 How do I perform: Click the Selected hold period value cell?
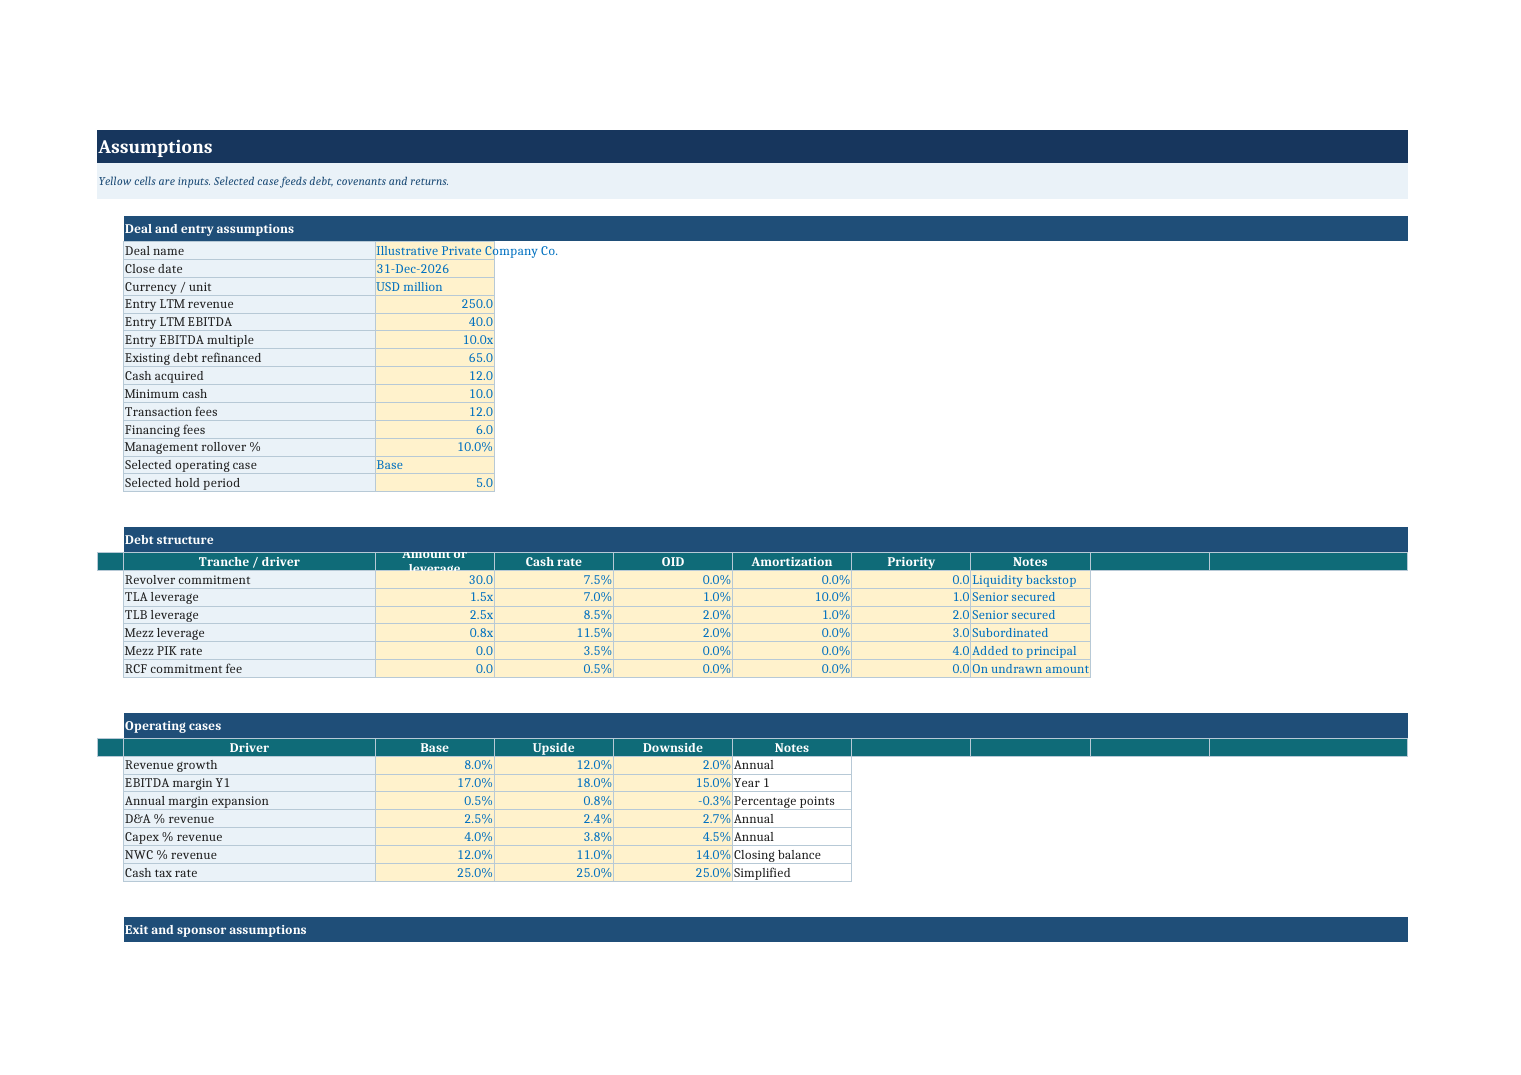coord(435,483)
